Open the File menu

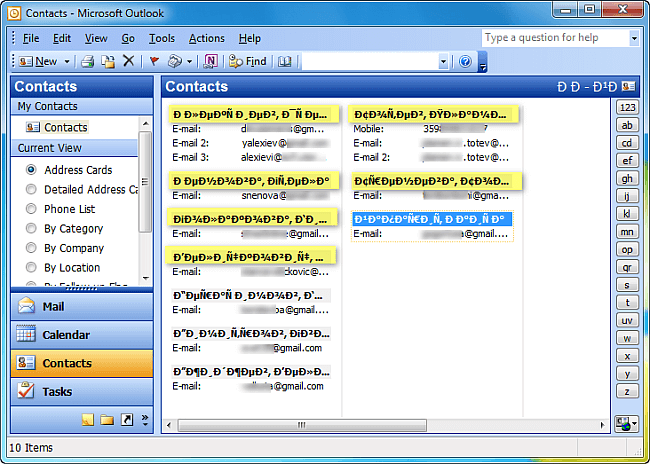click(31, 38)
